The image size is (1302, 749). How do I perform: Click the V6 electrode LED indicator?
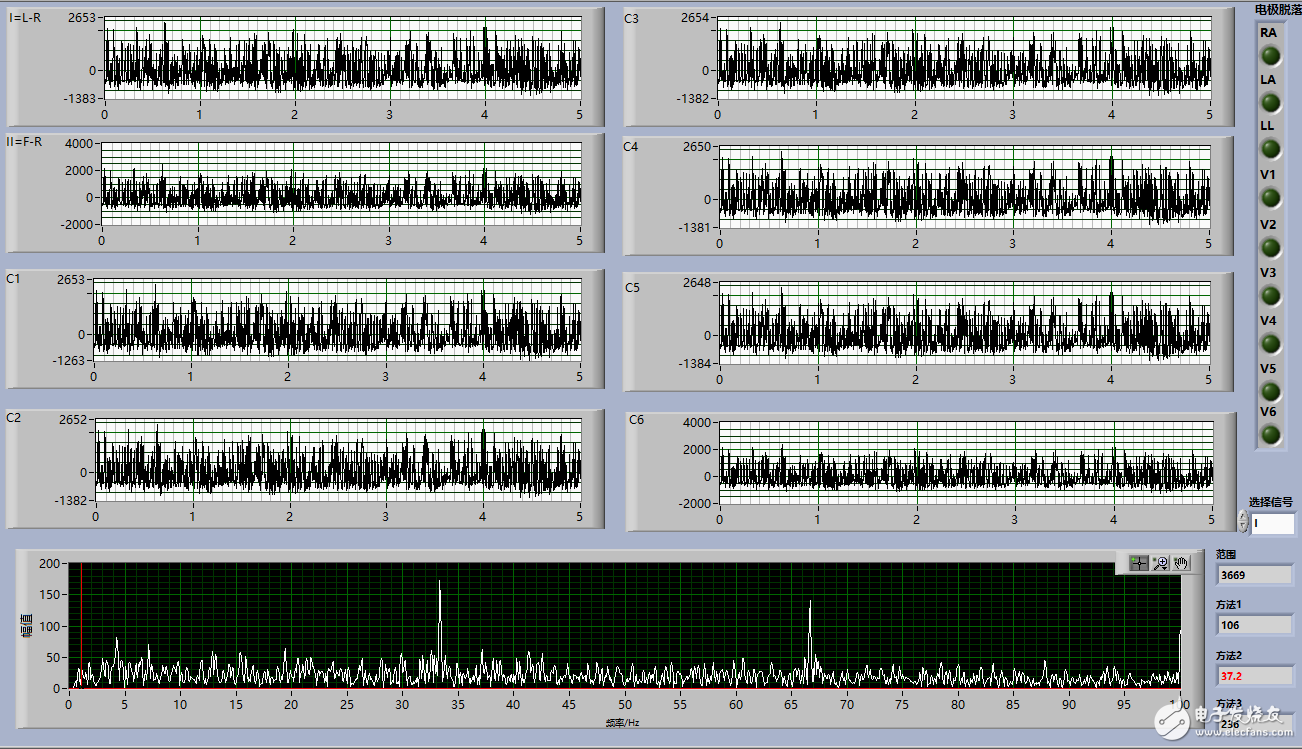pos(1270,435)
